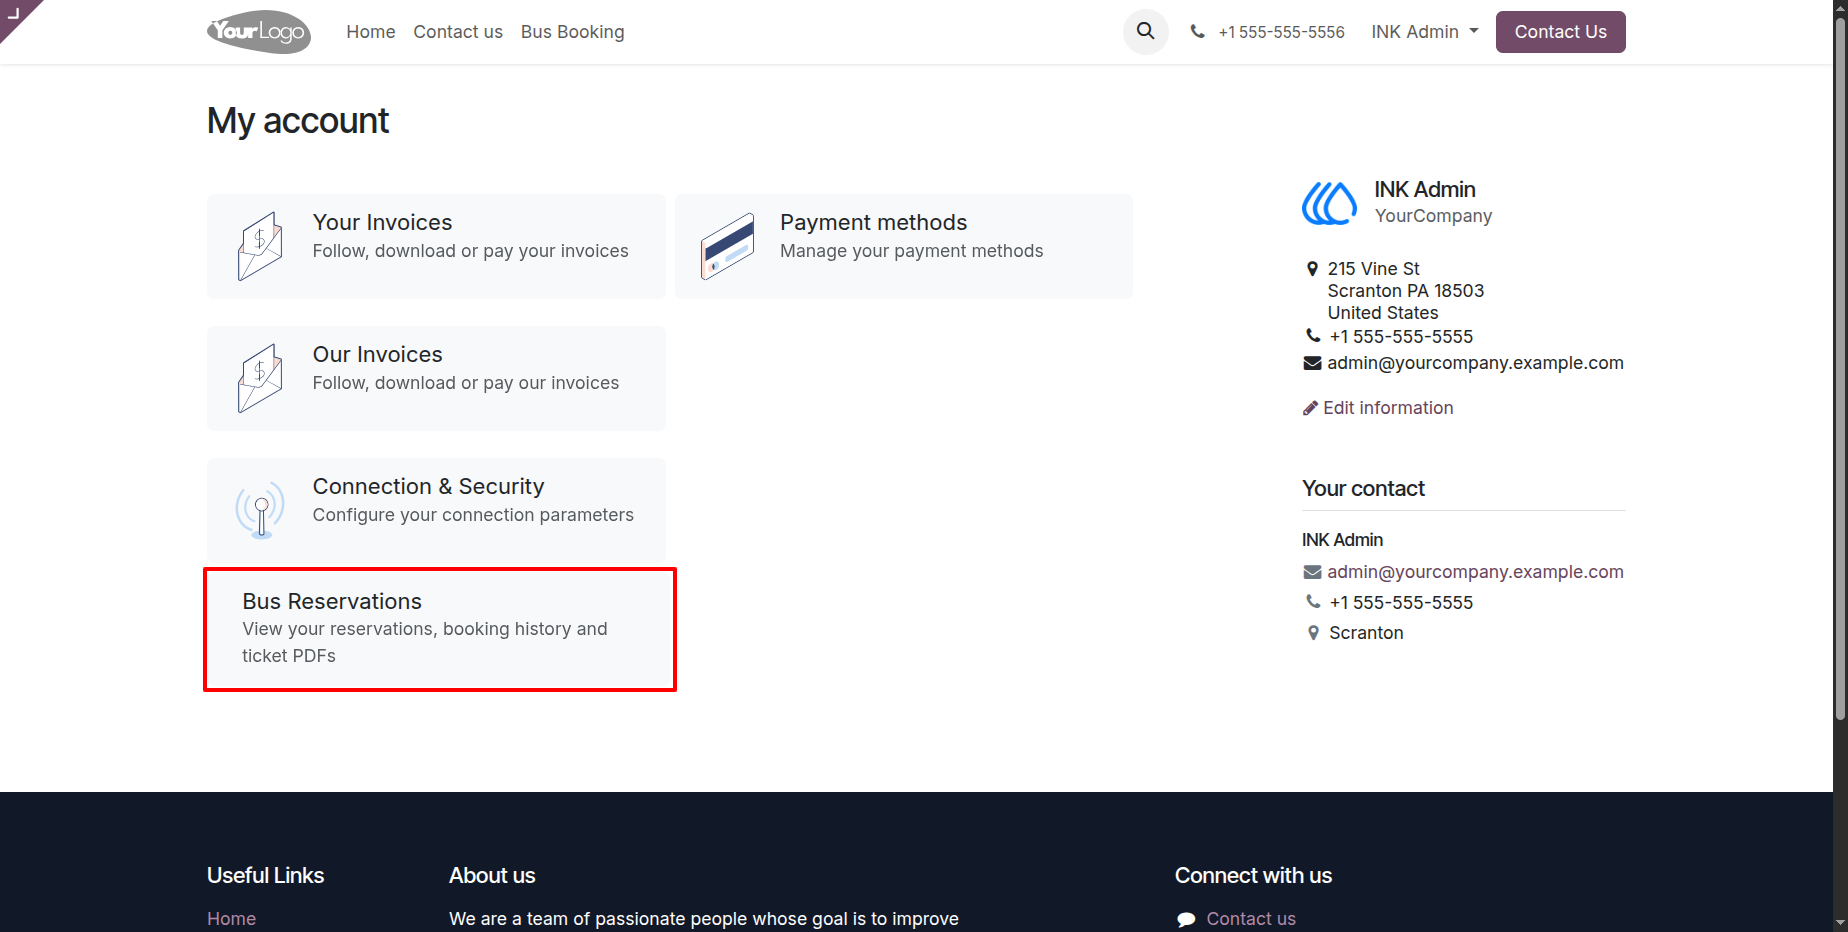Click the Our Invoices envelope icon

tap(260, 378)
